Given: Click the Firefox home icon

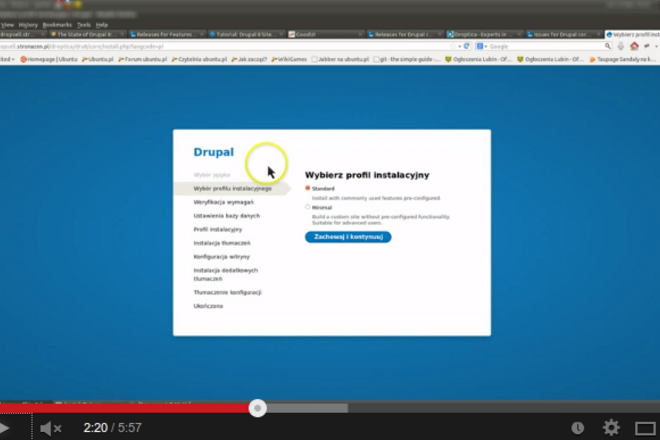Looking at the screenshot, I should (x=634, y=46).
